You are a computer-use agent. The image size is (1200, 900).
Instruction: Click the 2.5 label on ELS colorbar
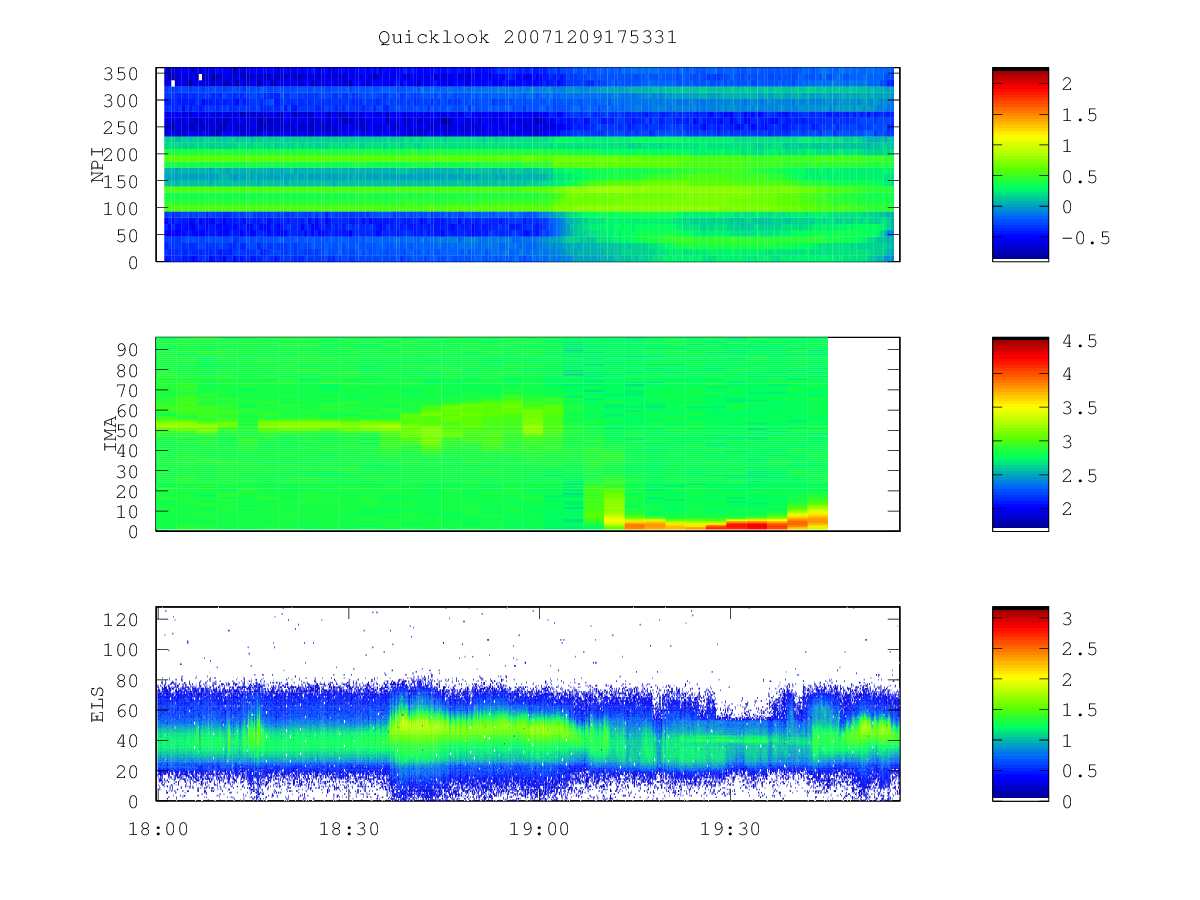click(1080, 650)
